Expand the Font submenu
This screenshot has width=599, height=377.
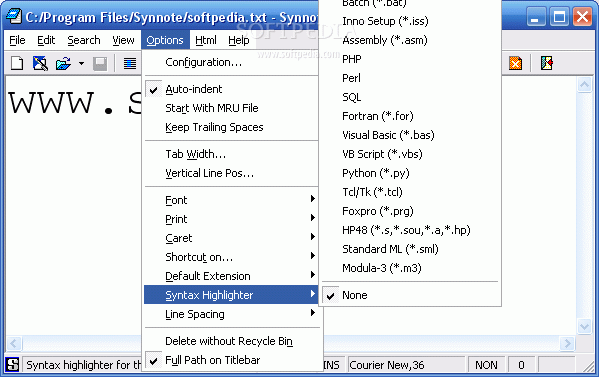[x=232, y=200]
